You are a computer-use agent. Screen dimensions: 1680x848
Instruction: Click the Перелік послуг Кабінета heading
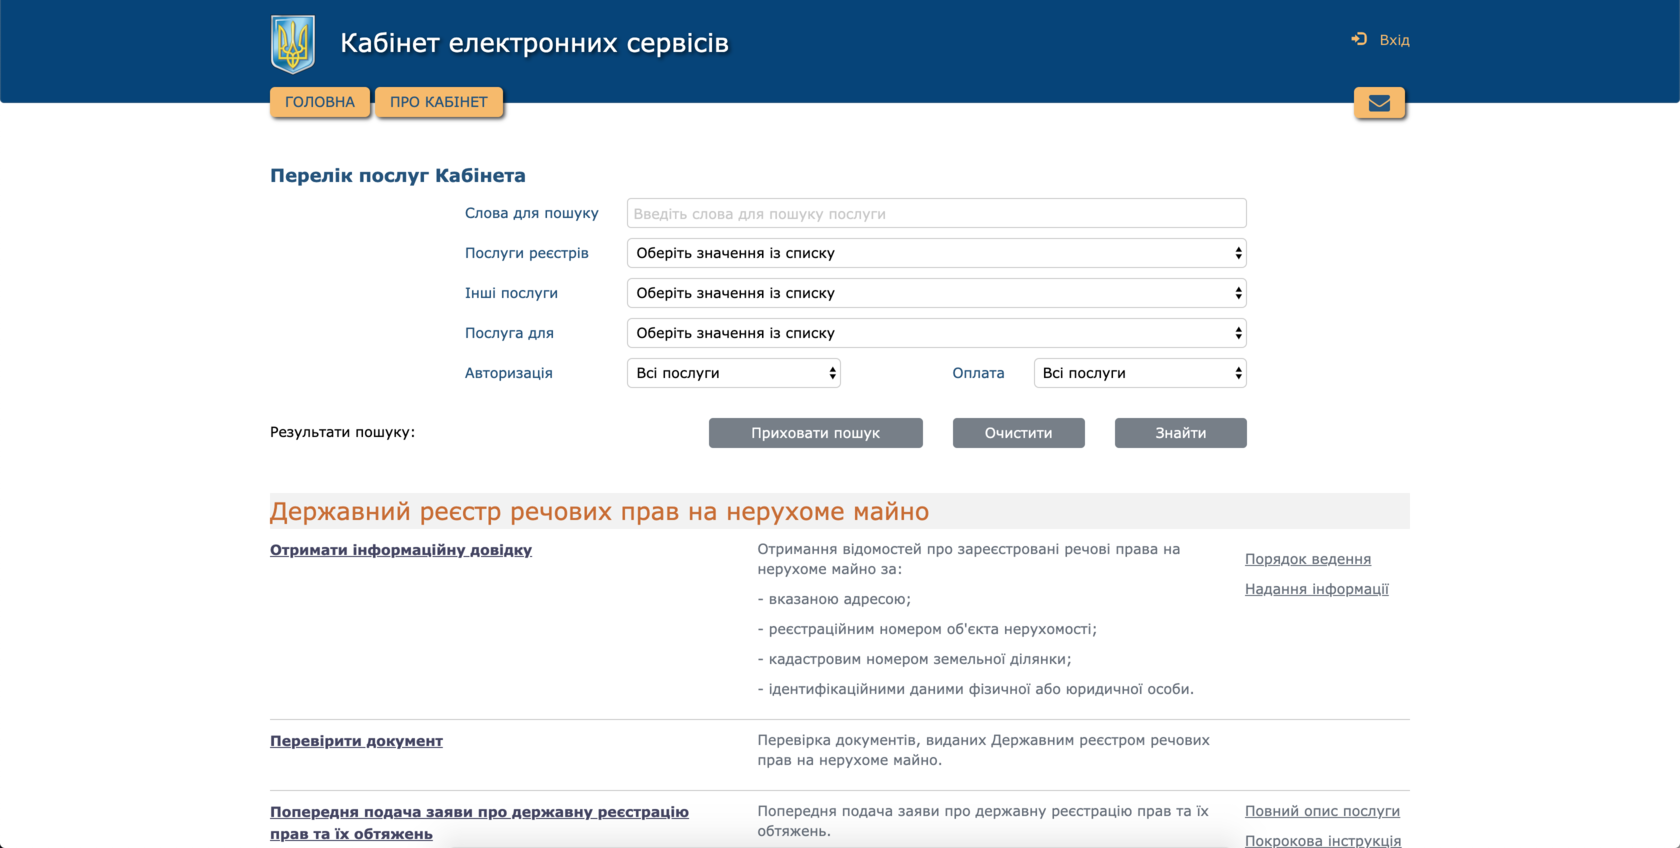(398, 176)
